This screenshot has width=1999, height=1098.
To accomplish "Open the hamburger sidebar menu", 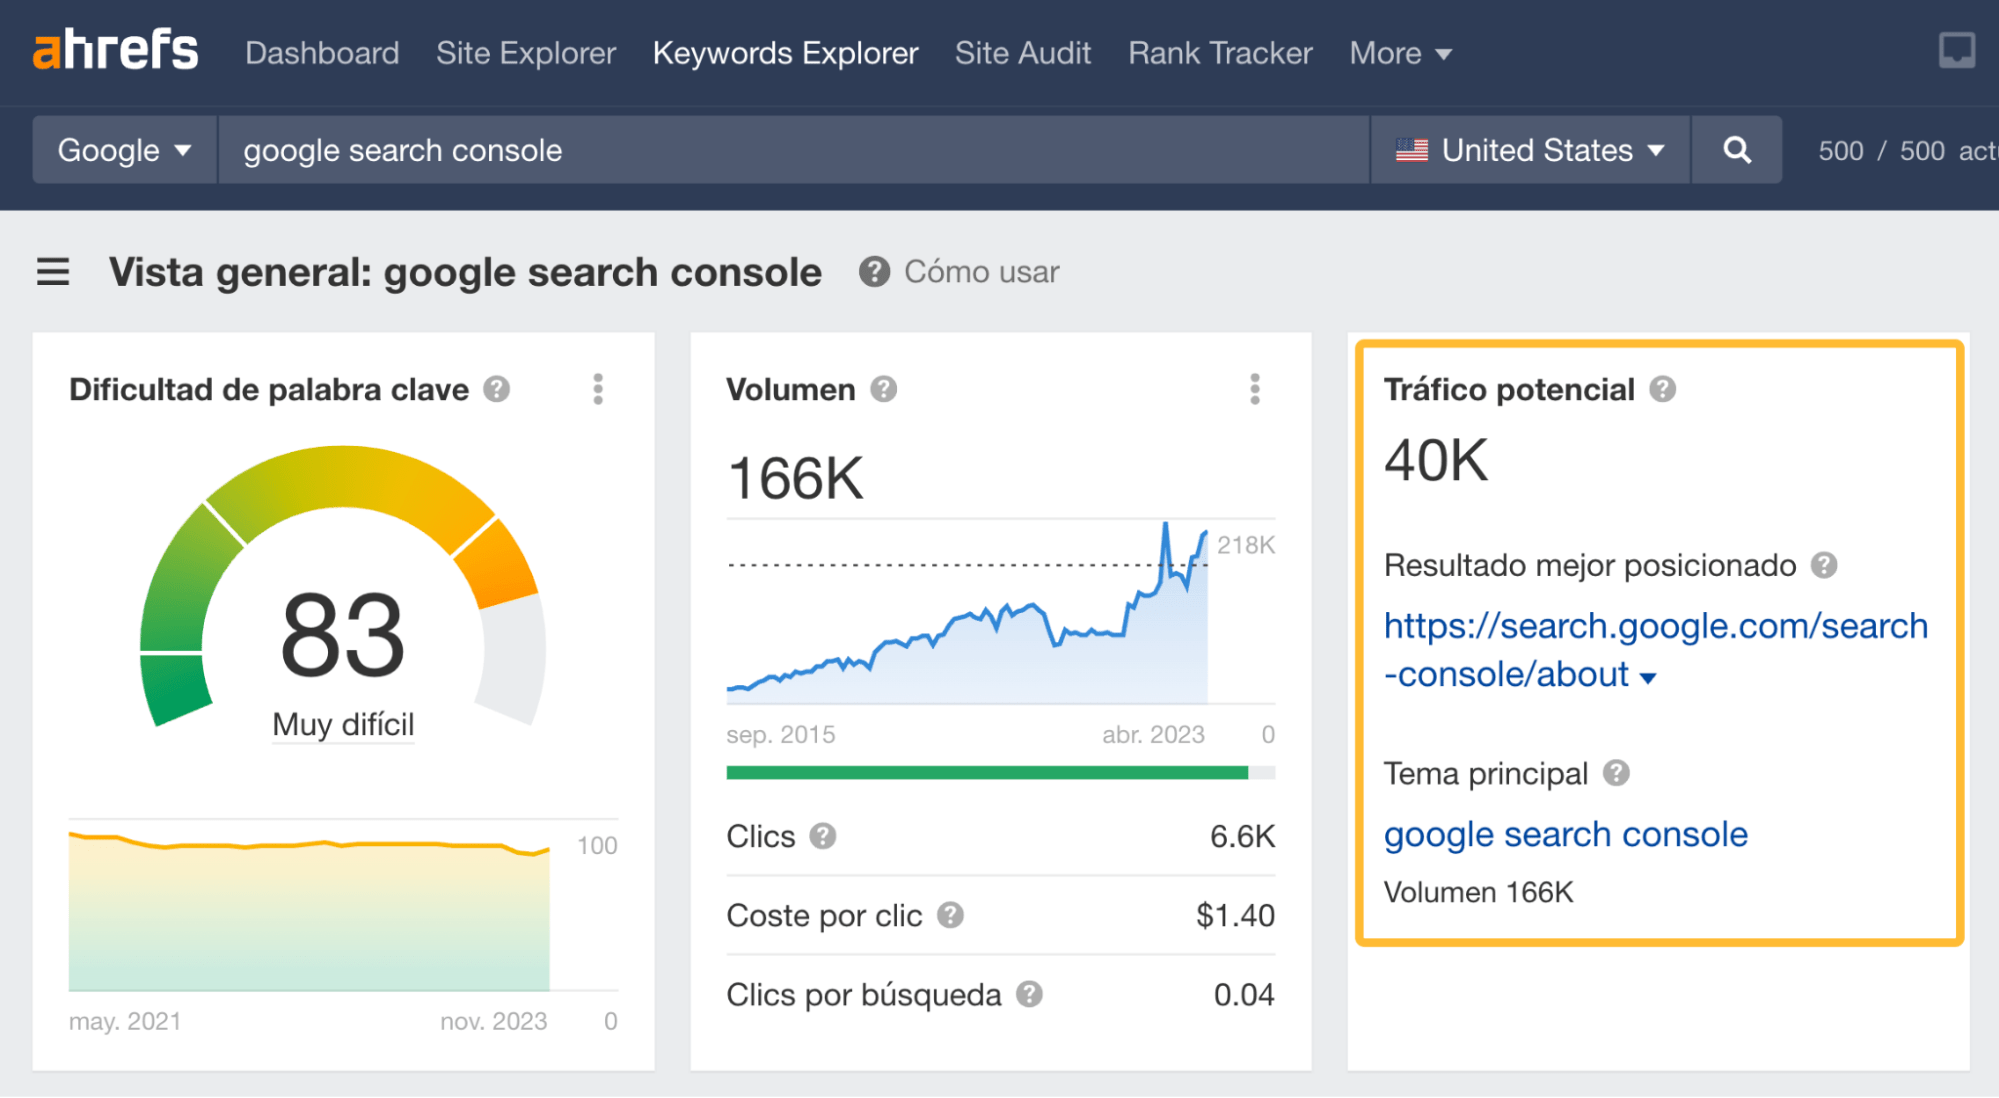I will tap(53, 272).
